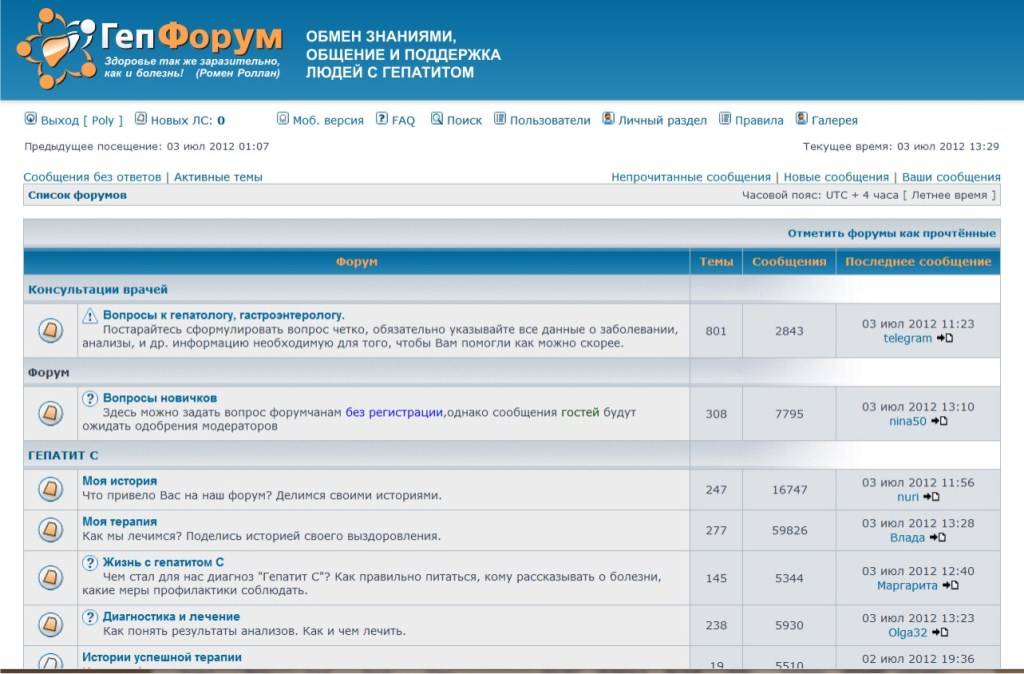Click the ГепФорум logo
Screen dimensions: 1024x674
pos(150,48)
